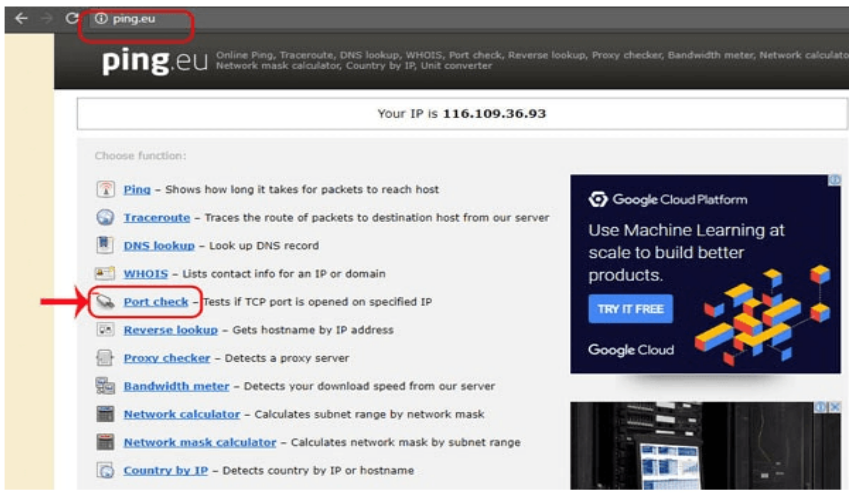849x496 pixels.
Task: Open the DNS lookup link
Action: tap(158, 246)
